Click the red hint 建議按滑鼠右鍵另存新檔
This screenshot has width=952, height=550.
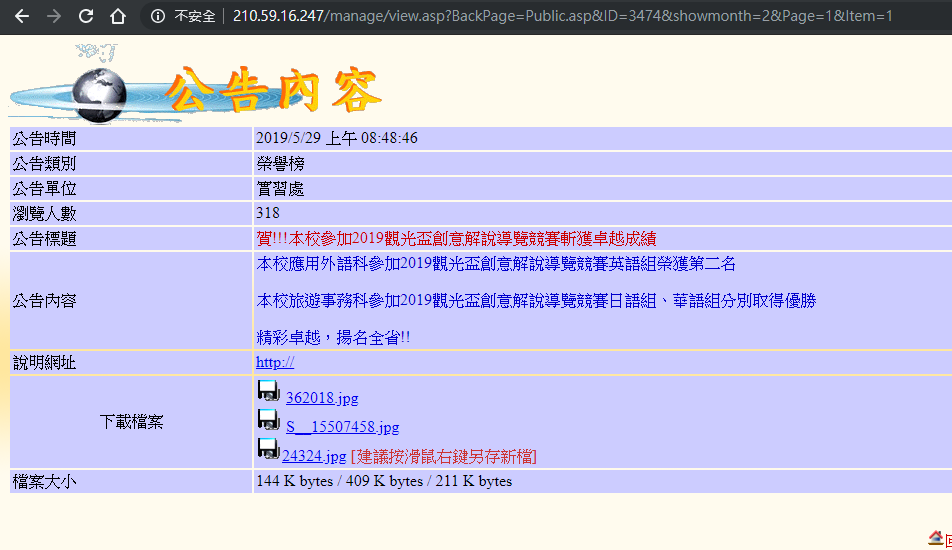click(x=444, y=457)
